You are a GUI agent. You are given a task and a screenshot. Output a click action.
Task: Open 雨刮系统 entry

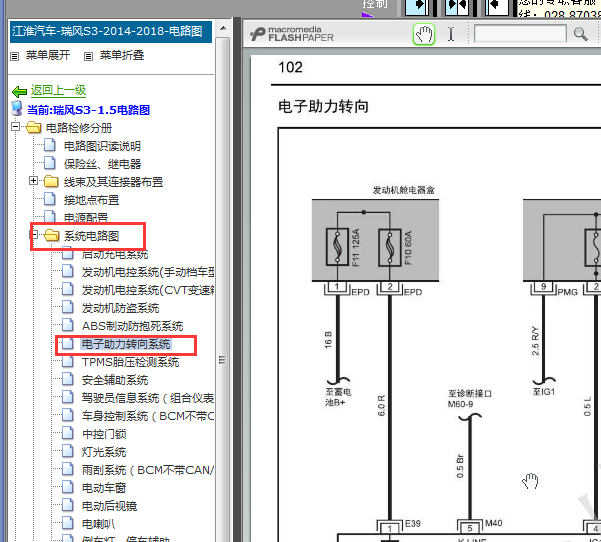148,470
